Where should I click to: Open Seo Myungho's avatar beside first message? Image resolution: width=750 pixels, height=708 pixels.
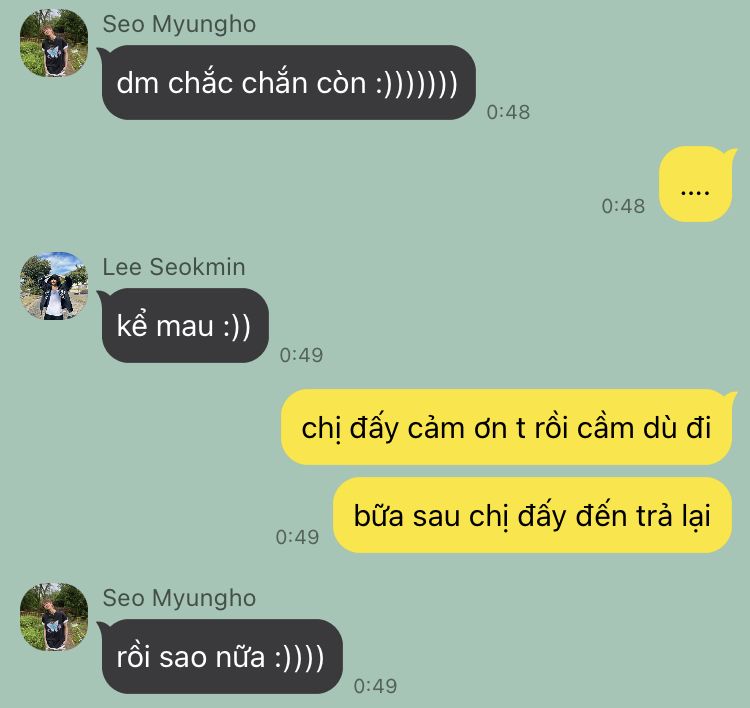coord(54,43)
